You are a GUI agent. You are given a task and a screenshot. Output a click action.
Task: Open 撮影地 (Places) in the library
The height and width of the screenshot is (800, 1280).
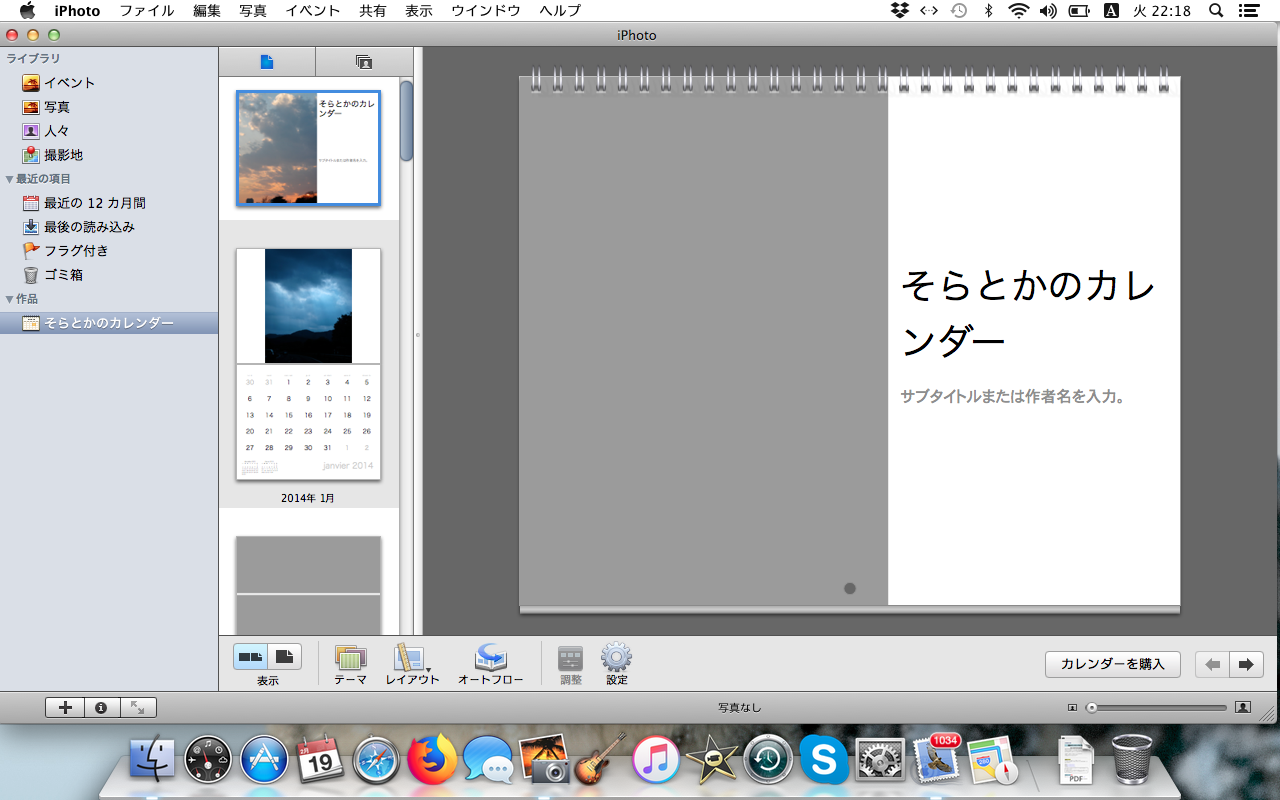(62, 155)
